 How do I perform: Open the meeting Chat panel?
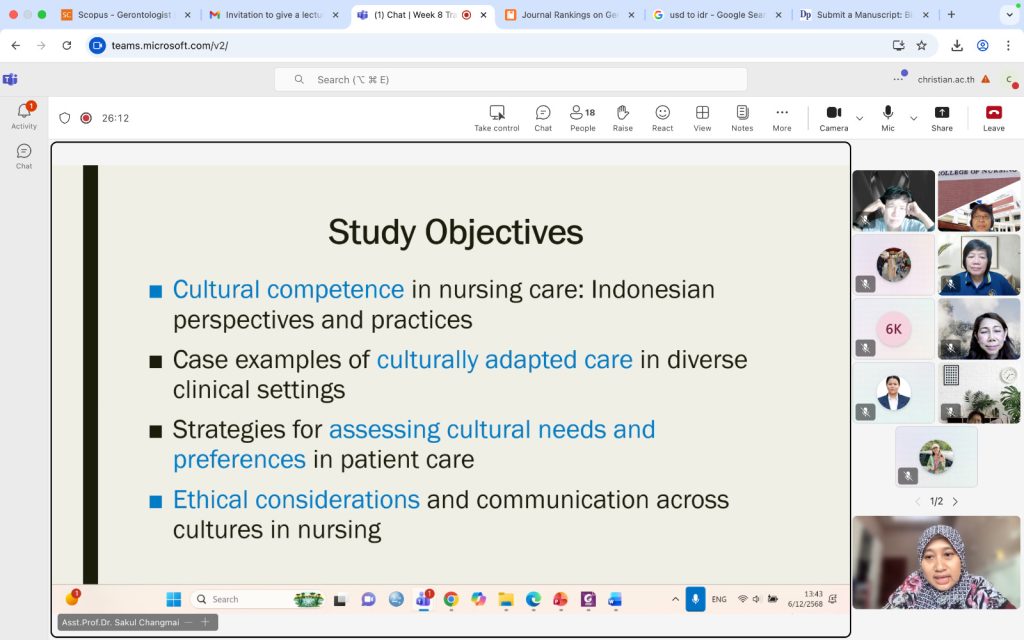542,117
